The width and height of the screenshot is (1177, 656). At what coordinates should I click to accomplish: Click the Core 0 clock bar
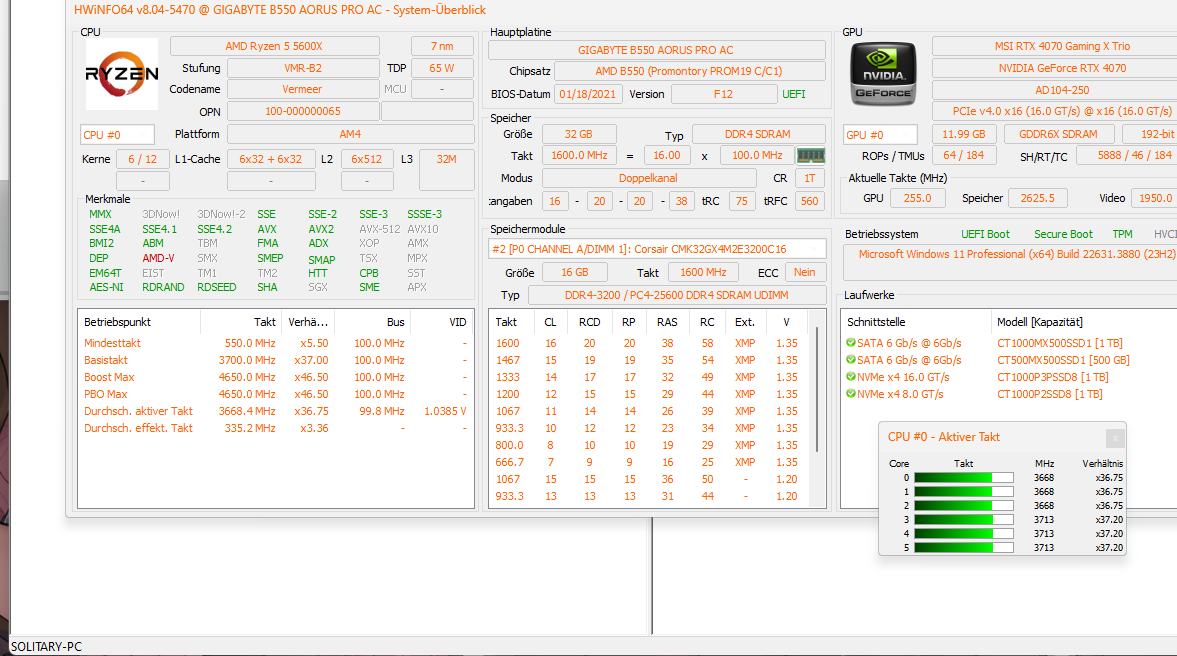964,477
